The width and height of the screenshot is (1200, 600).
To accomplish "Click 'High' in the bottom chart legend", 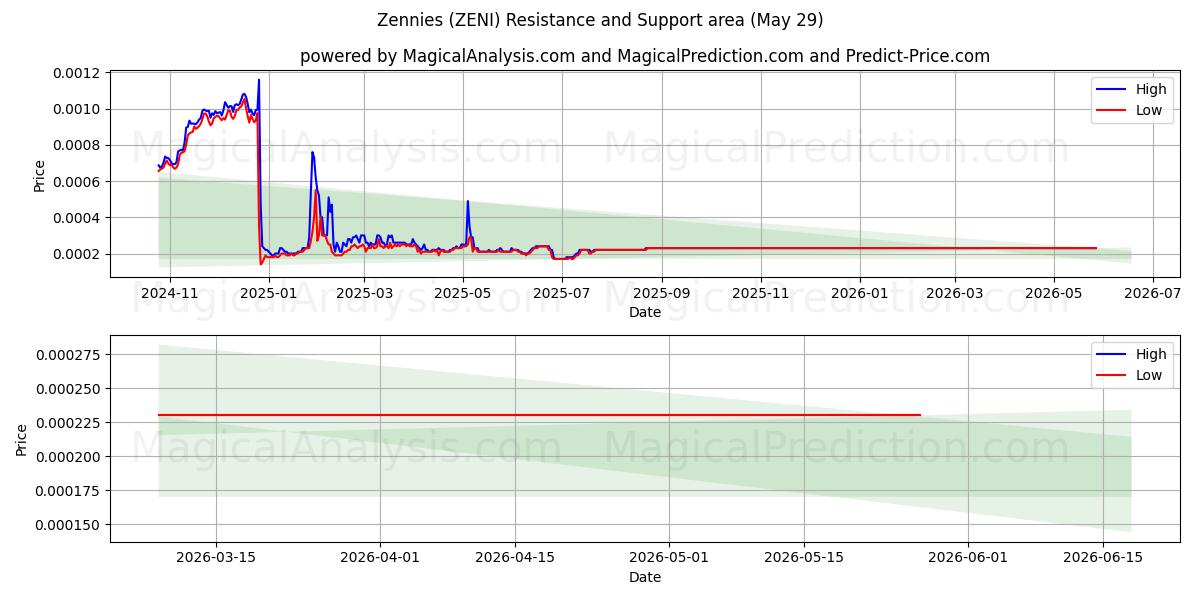I will point(1151,354).
